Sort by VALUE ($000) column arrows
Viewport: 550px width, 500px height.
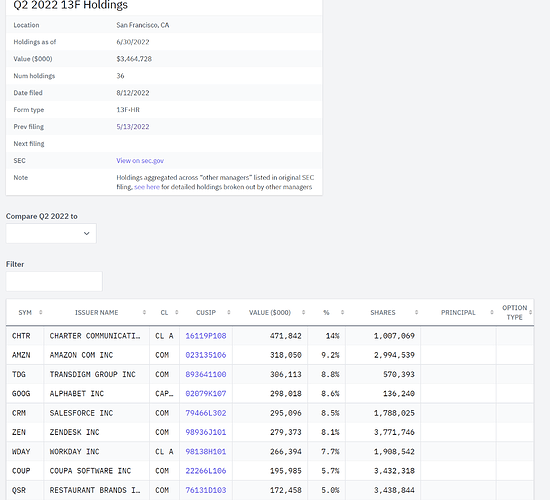(303, 313)
